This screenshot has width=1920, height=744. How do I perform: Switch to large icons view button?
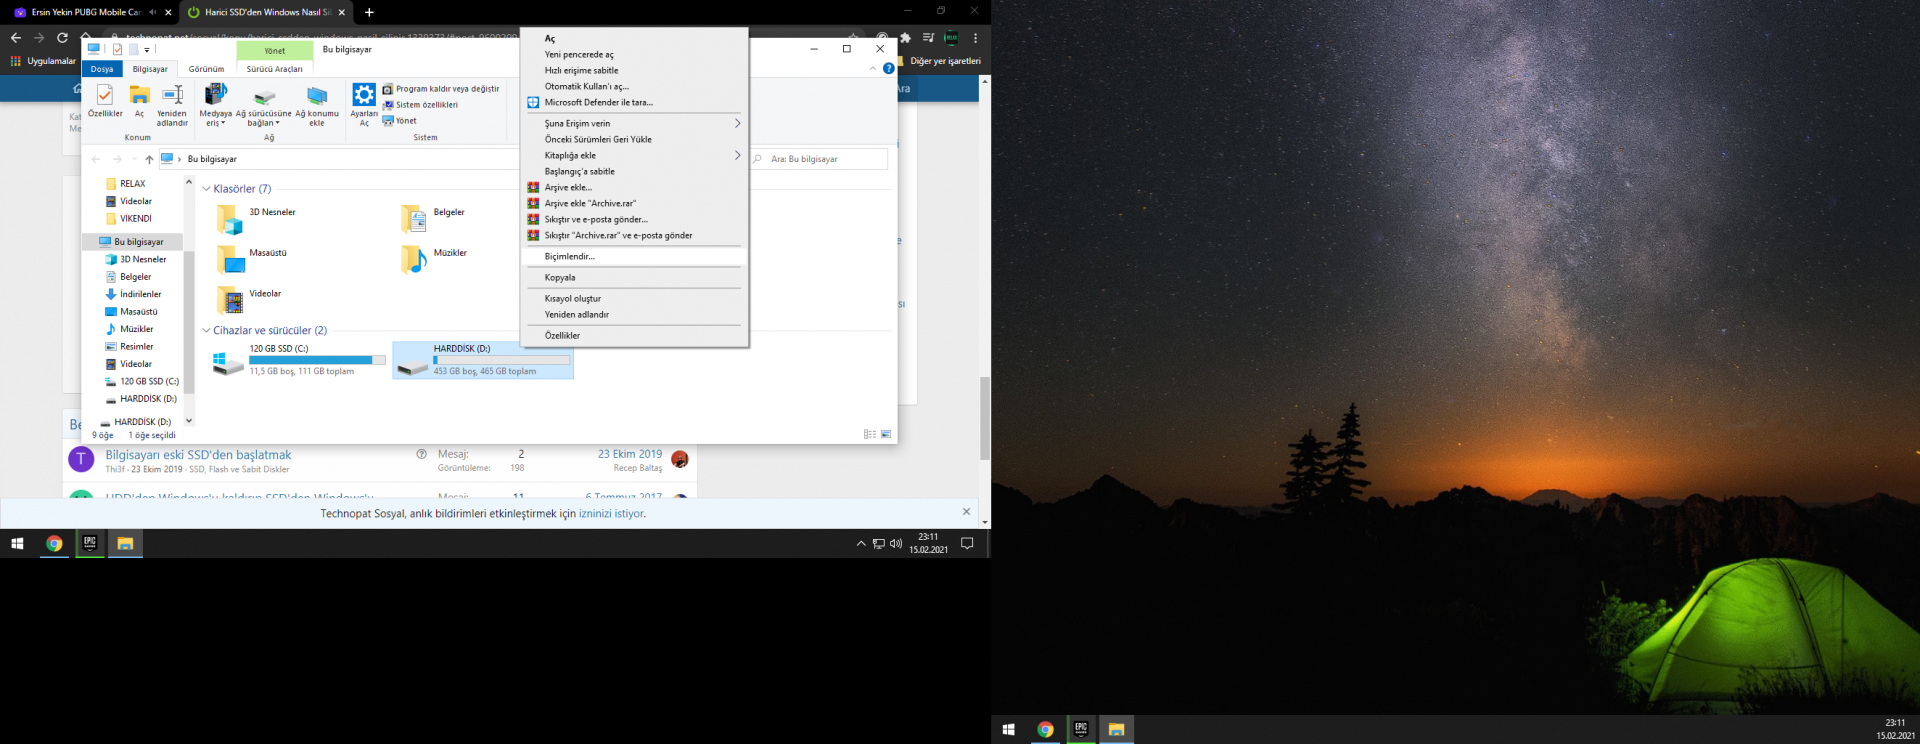point(886,434)
